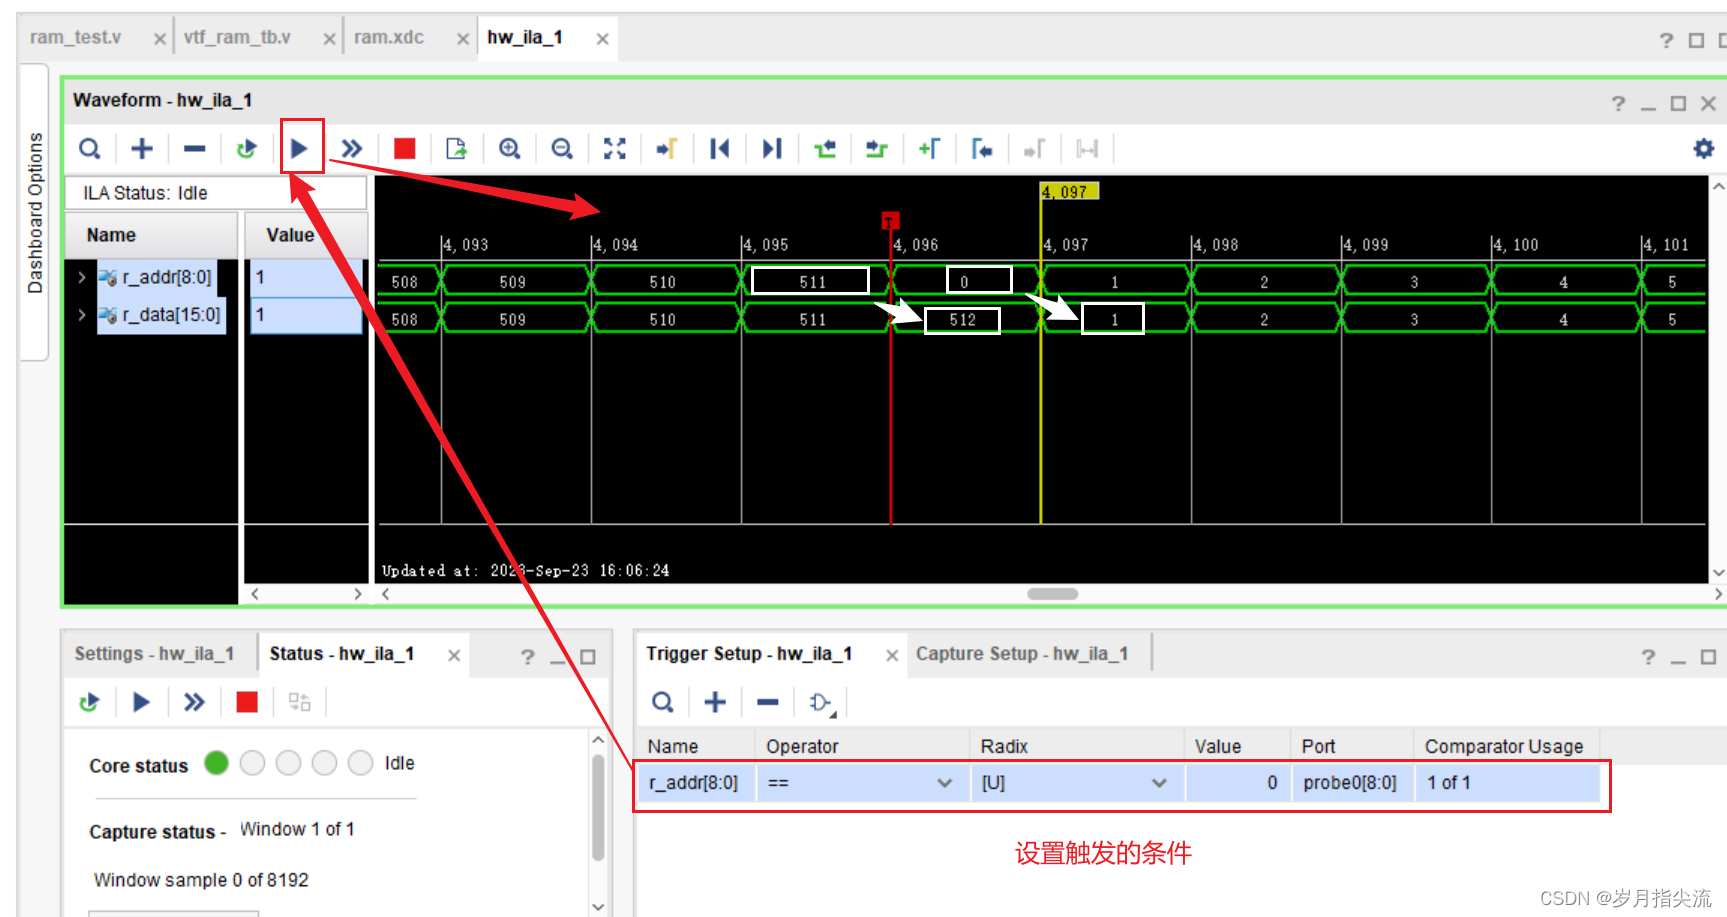Click the yellow cursor marker 4,097
This screenshot has width=1727, height=917.
[x=1070, y=191]
